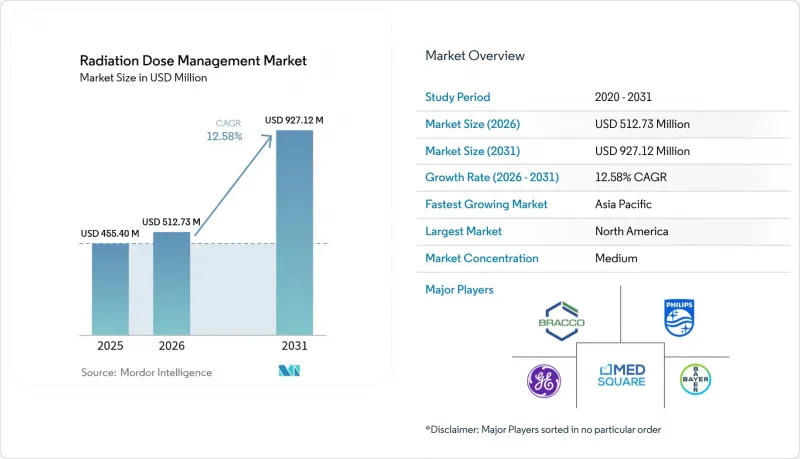
Task: Click 'Market Size (2031)' row label
Action: coord(472,151)
